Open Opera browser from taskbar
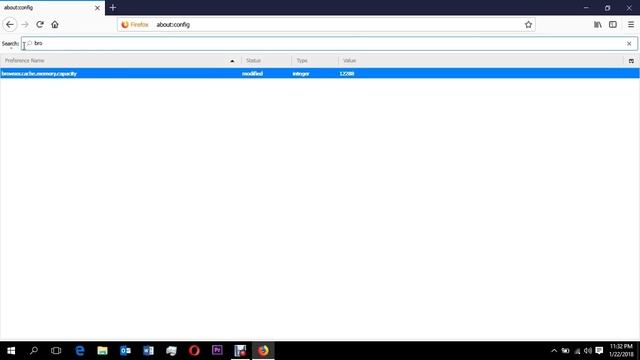This screenshot has height=360, width=640. 194,351
